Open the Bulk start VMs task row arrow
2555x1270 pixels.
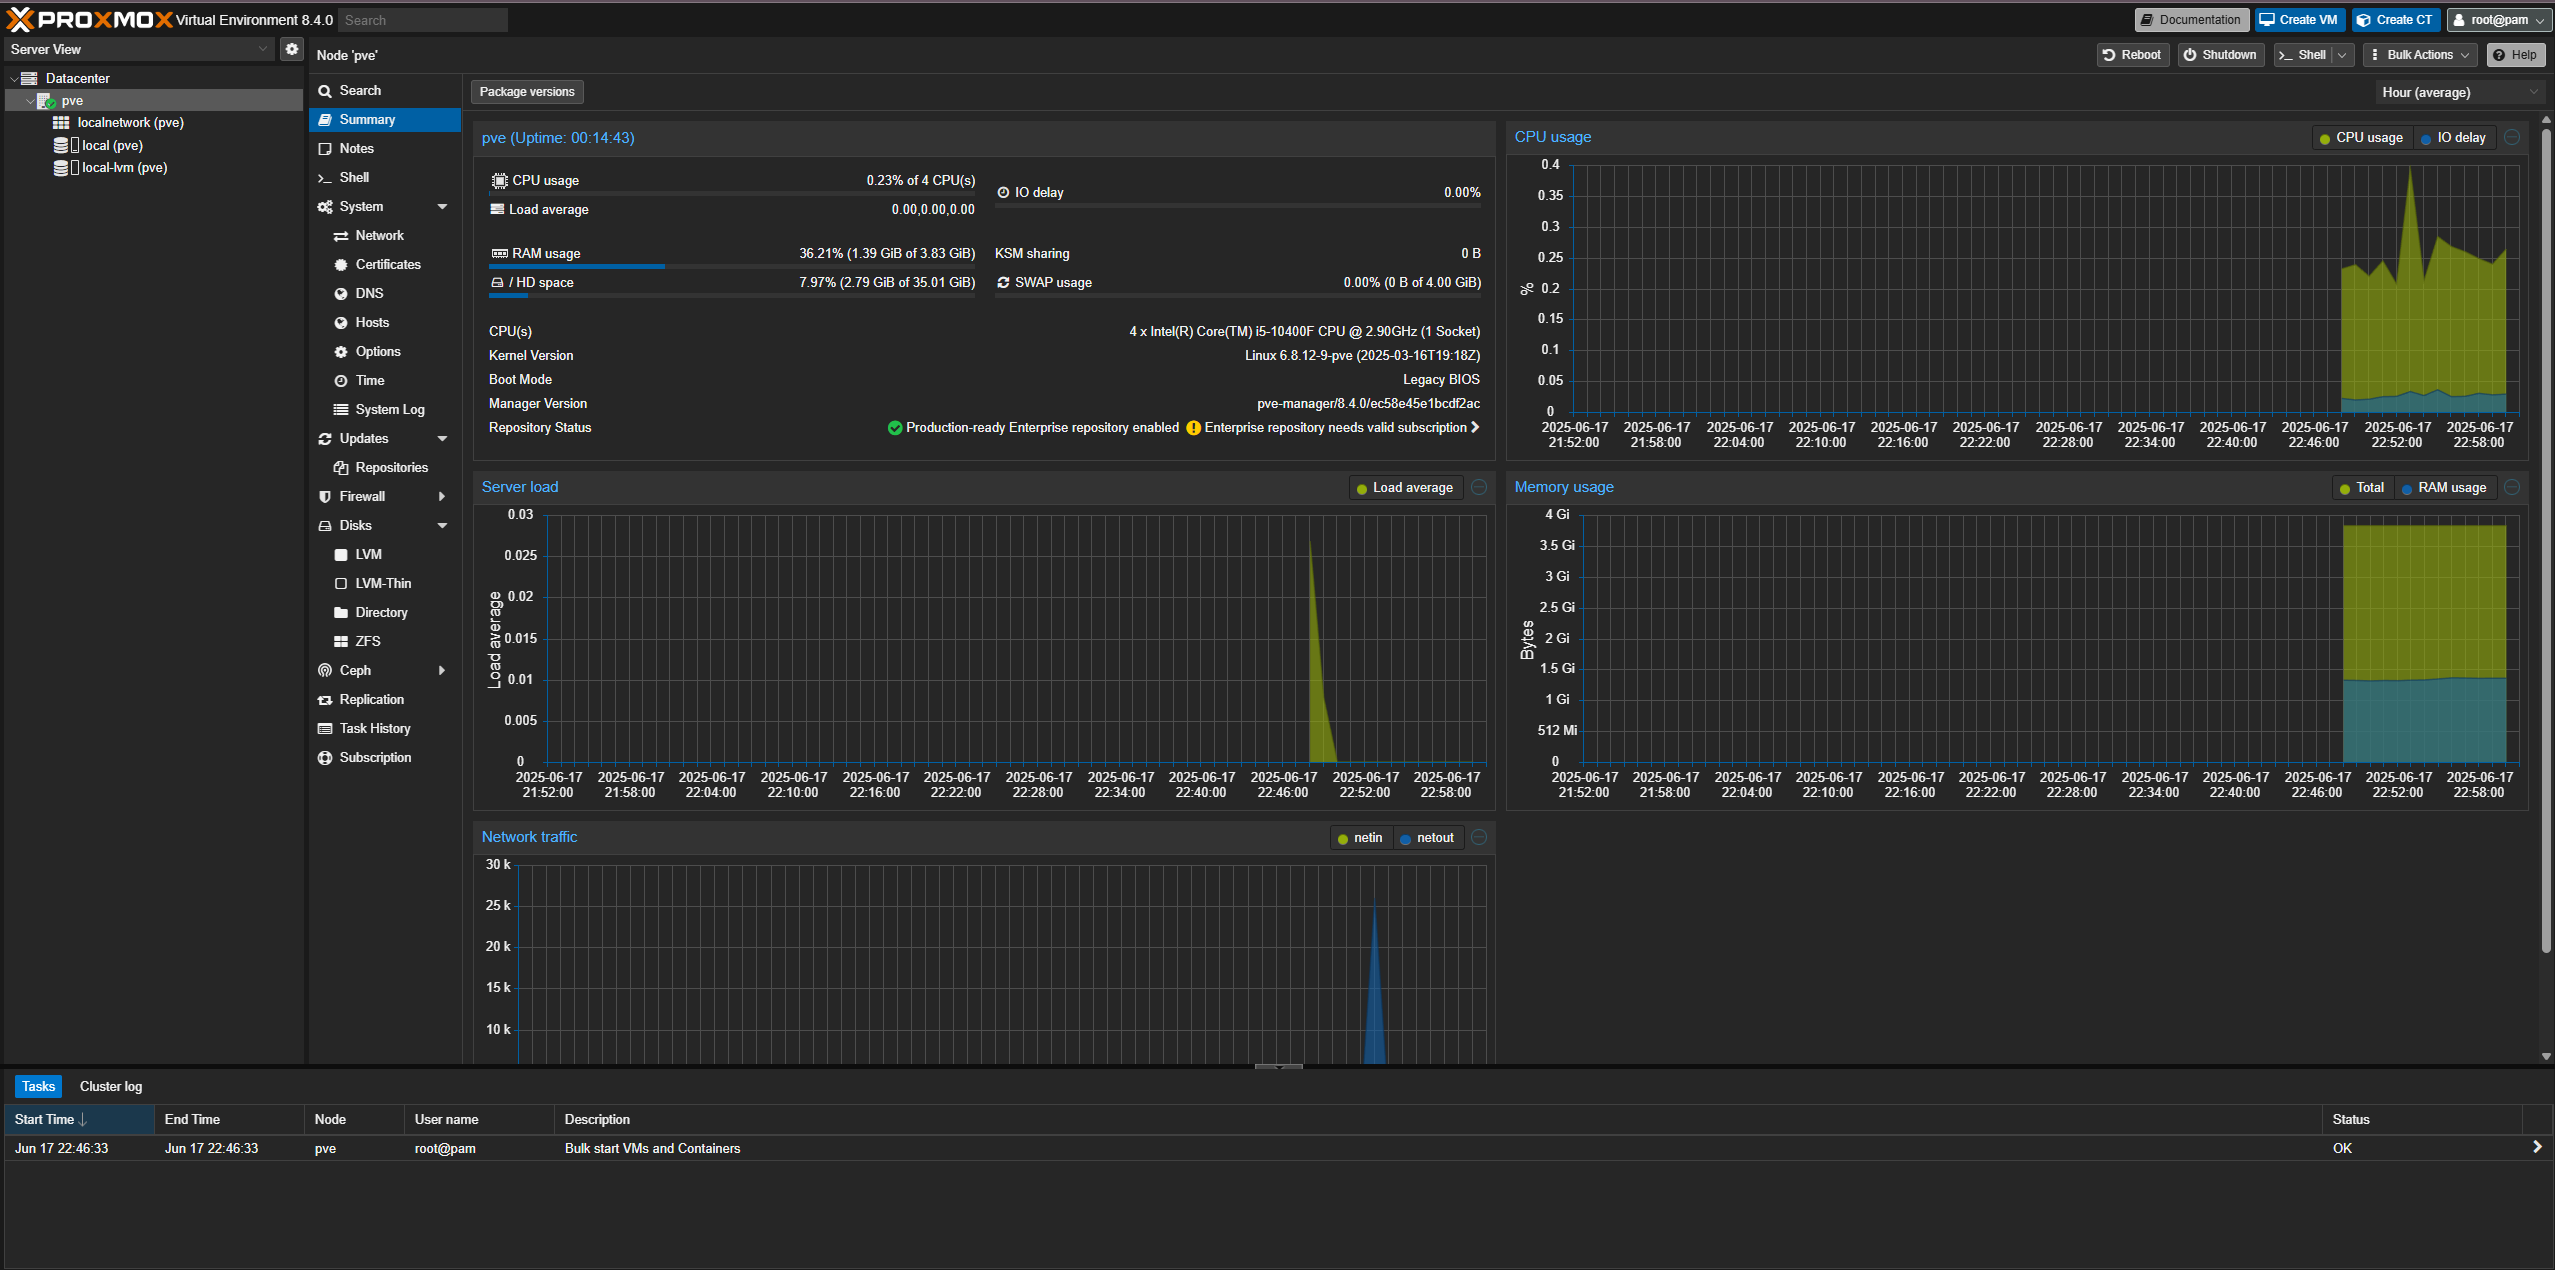click(2536, 1147)
